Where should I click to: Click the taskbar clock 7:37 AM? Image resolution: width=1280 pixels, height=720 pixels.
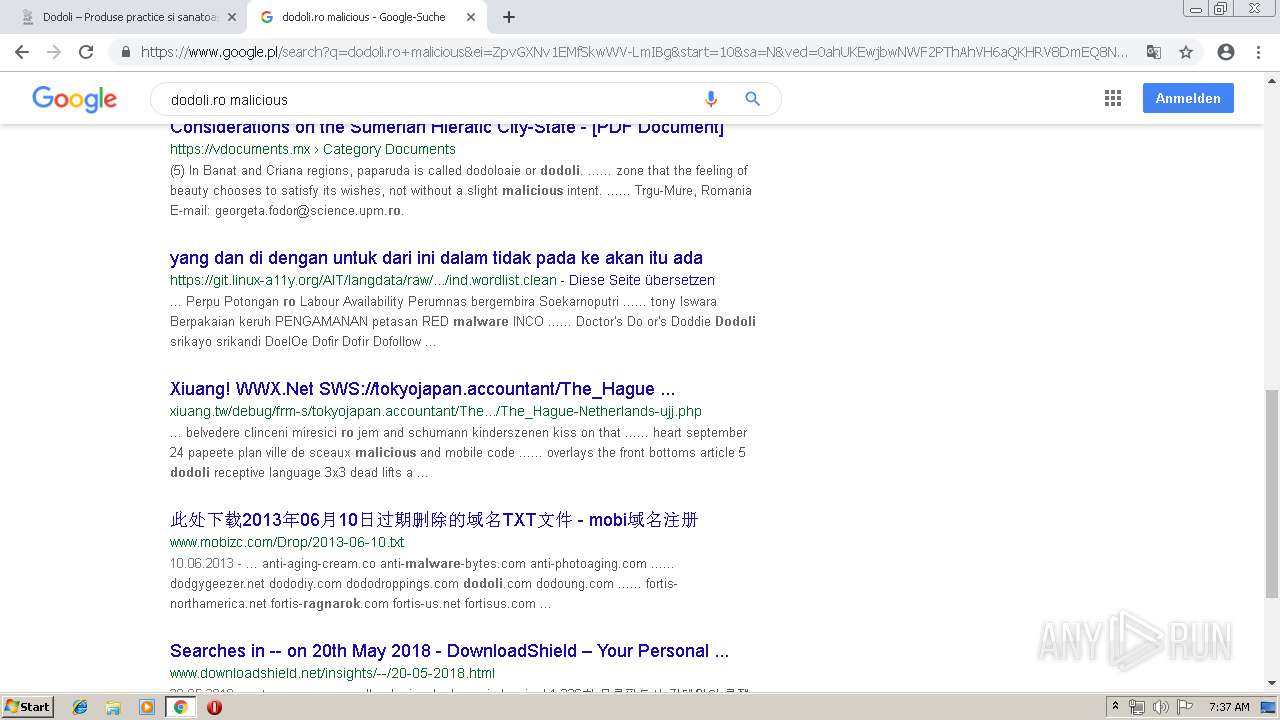coord(1229,707)
